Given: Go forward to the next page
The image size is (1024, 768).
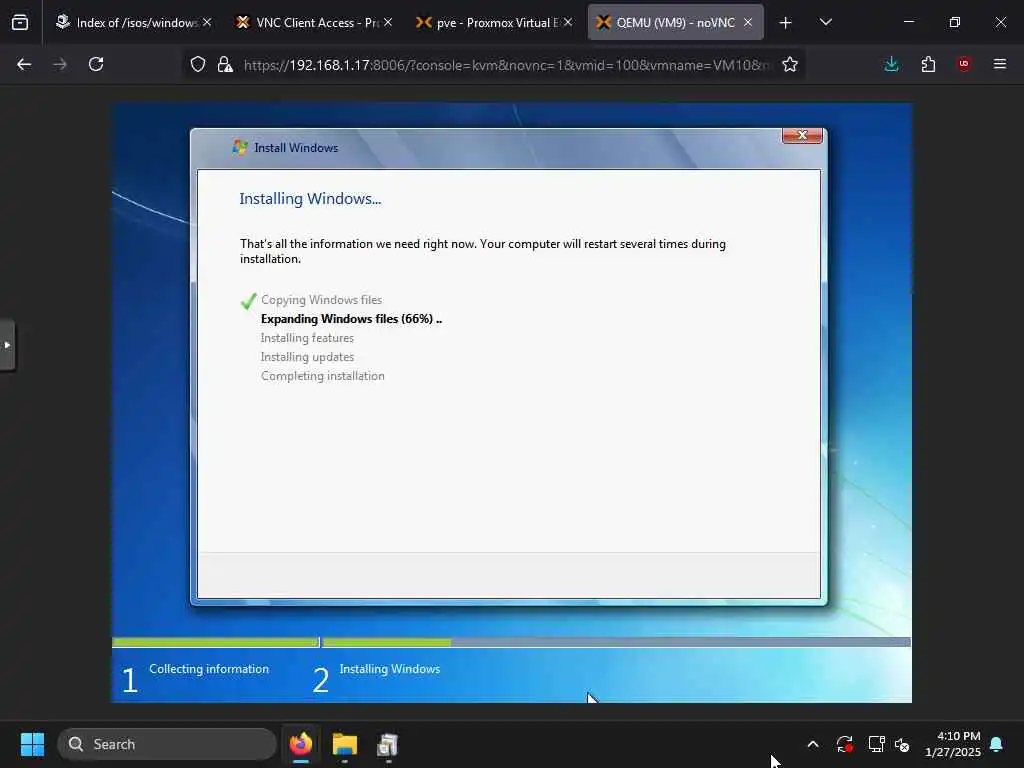Looking at the screenshot, I should pos(60,64).
